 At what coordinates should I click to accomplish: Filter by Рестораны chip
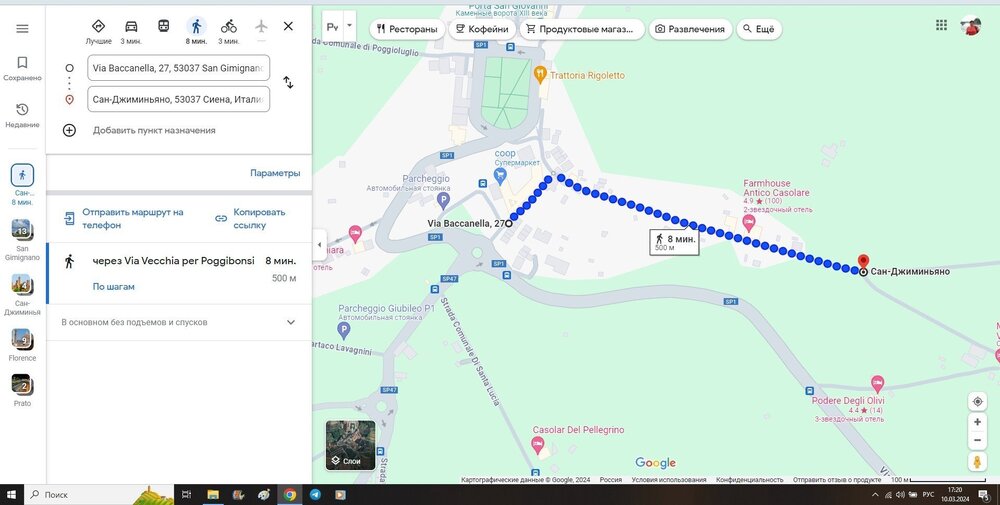pos(407,29)
